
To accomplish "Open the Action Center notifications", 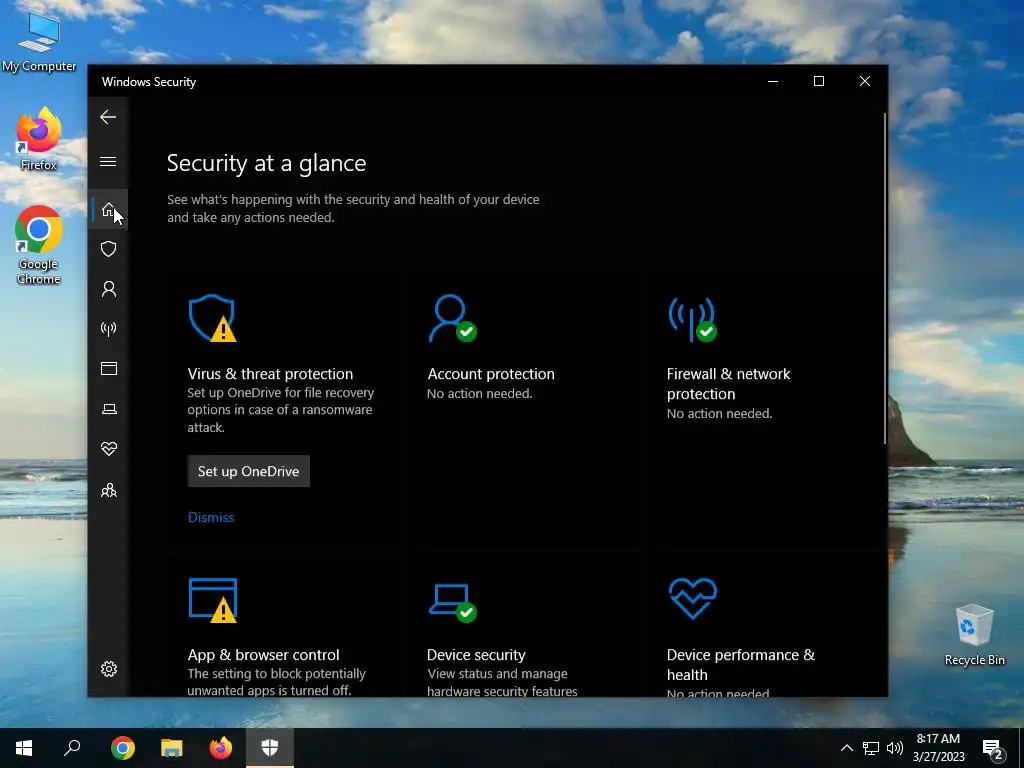I will click(x=993, y=748).
